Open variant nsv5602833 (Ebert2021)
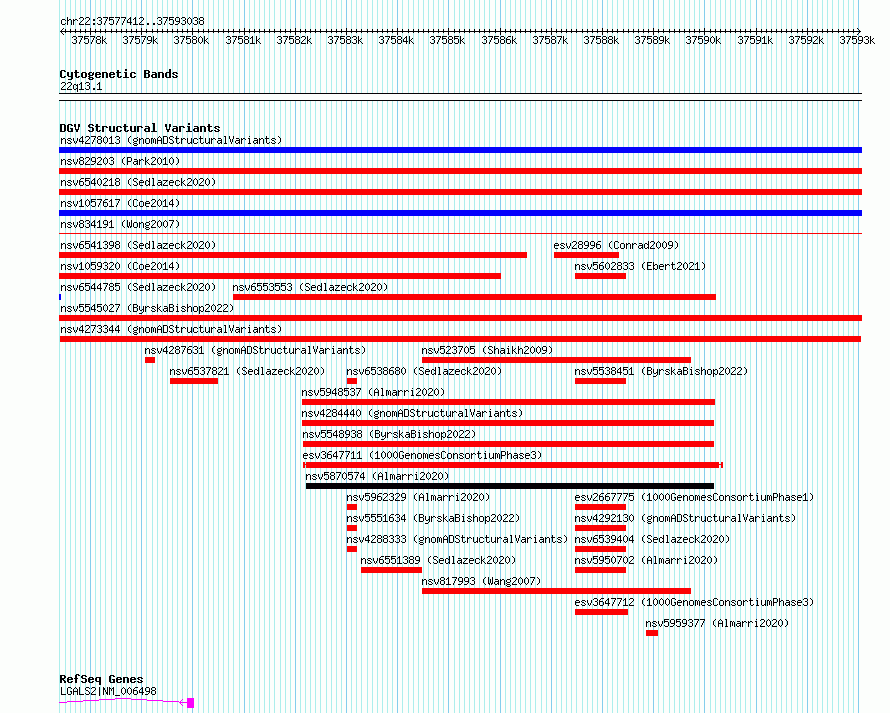 pos(640,266)
